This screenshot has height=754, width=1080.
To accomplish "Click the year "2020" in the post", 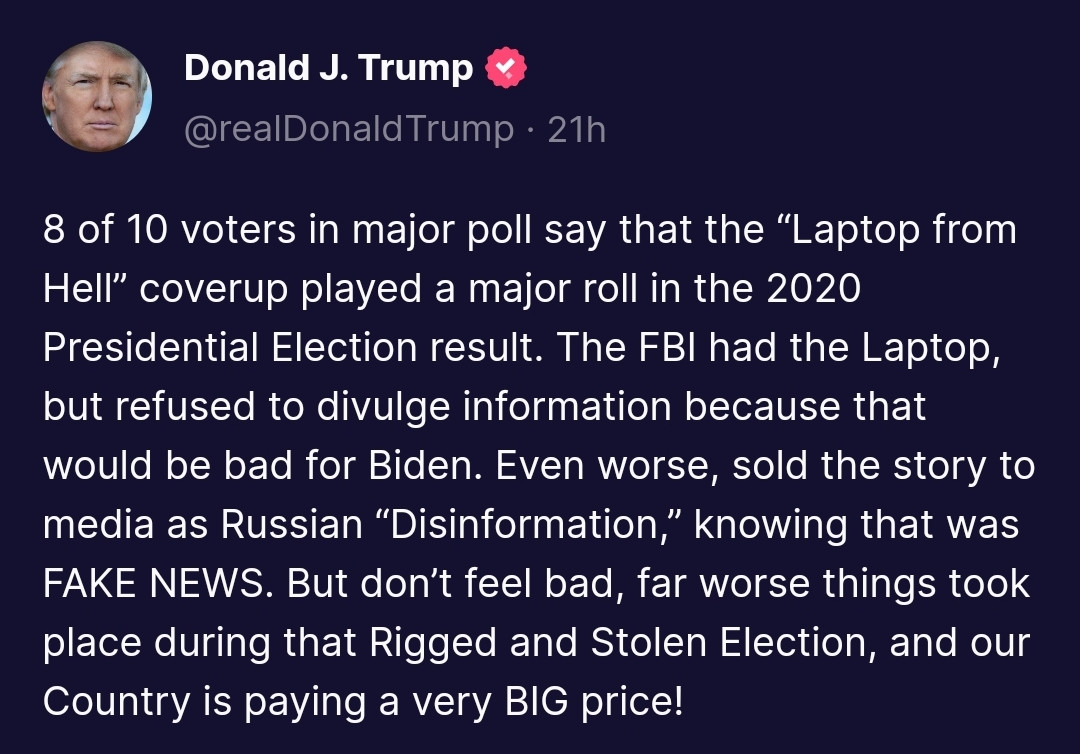I will (813, 289).
